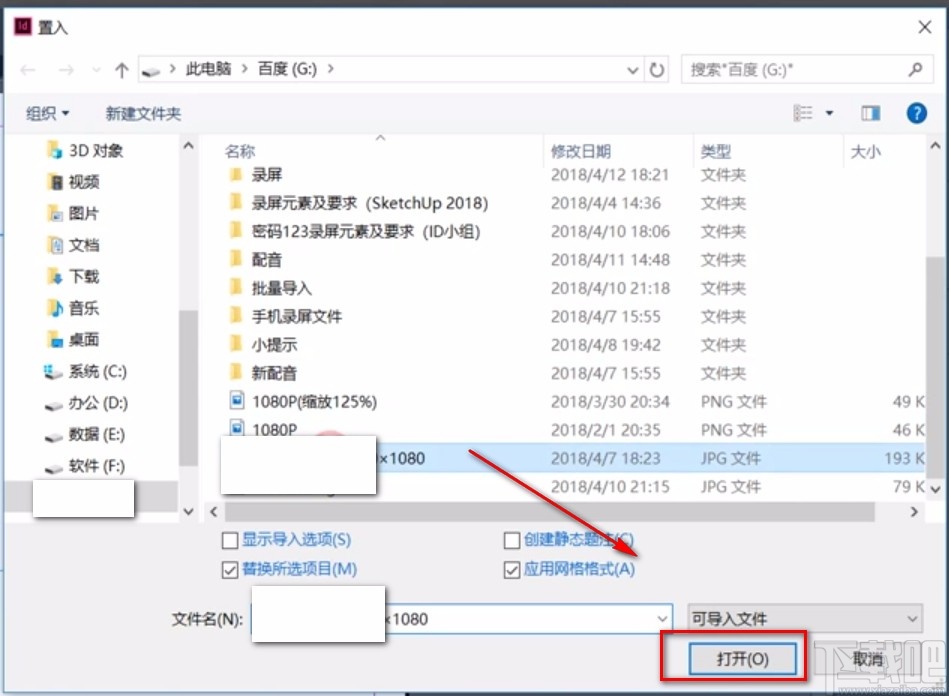Select 桌面 in navigation pane
The height and width of the screenshot is (696, 949).
[73, 339]
